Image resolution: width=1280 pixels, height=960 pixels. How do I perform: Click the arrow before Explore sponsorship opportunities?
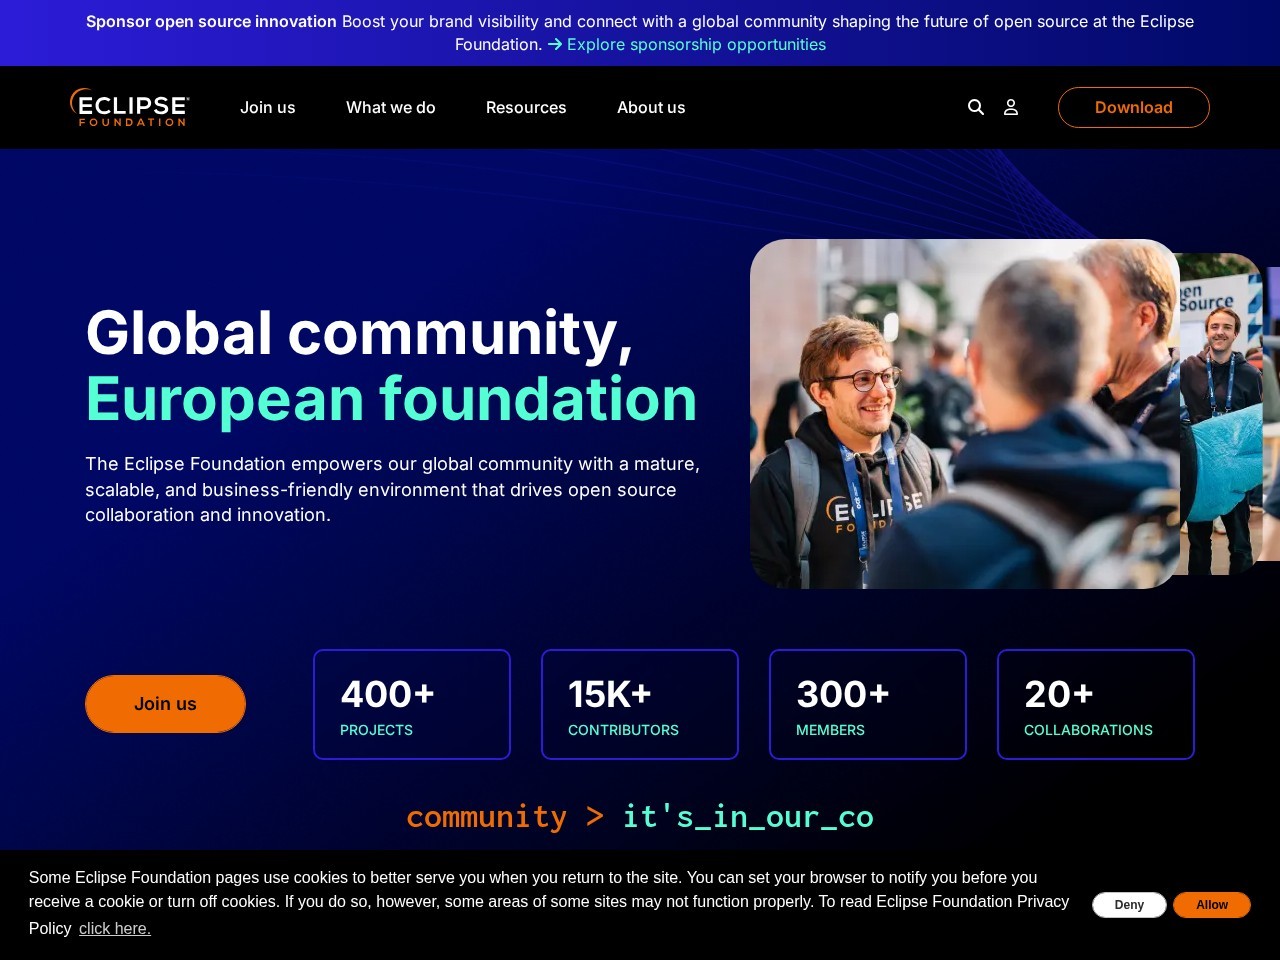coord(555,44)
